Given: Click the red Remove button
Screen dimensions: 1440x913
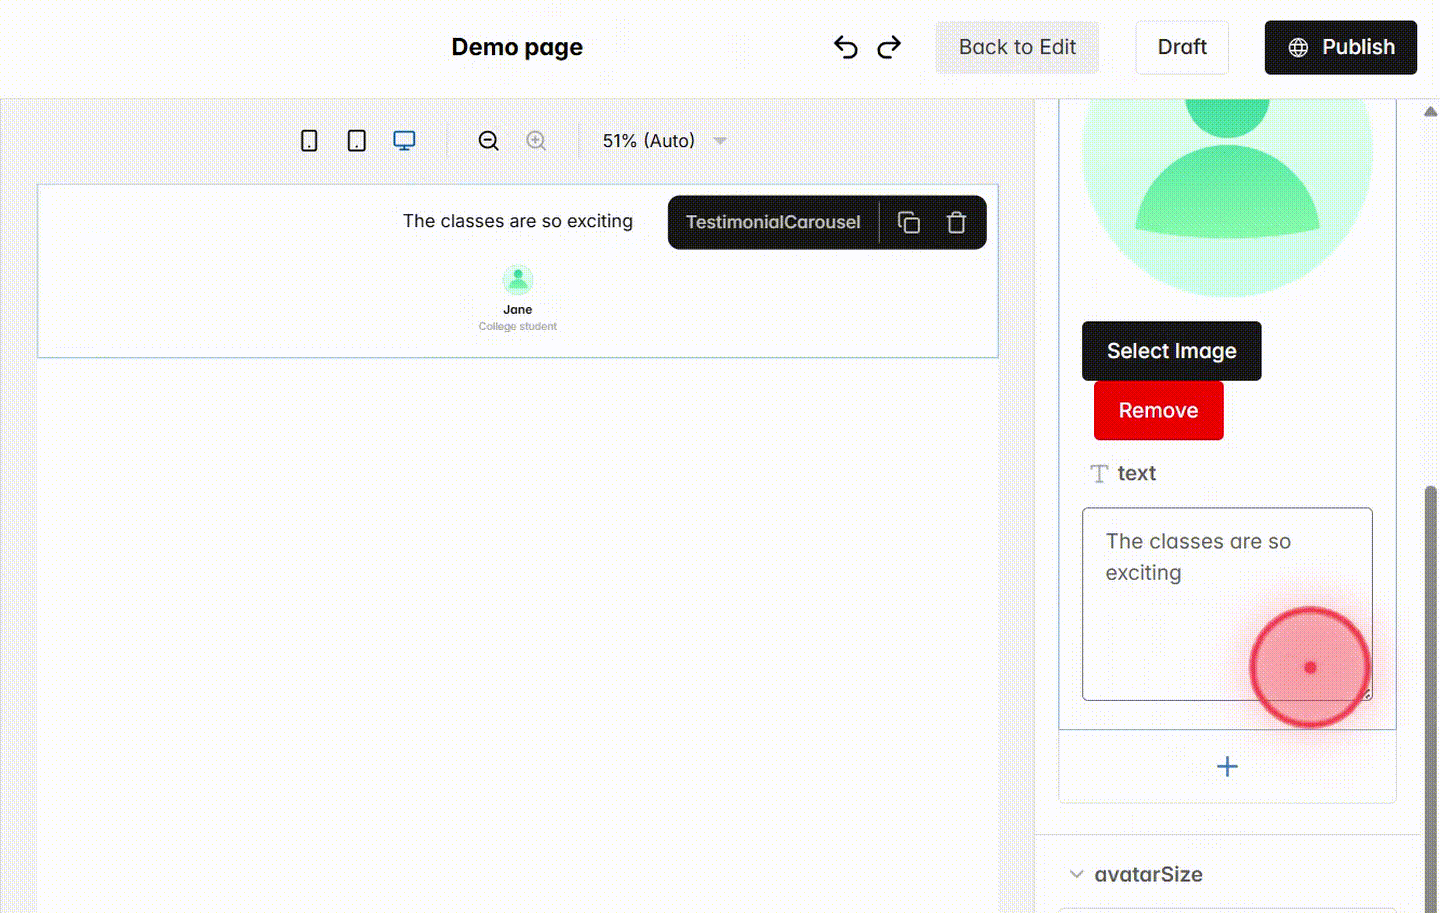Looking at the screenshot, I should coord(1158,410).
